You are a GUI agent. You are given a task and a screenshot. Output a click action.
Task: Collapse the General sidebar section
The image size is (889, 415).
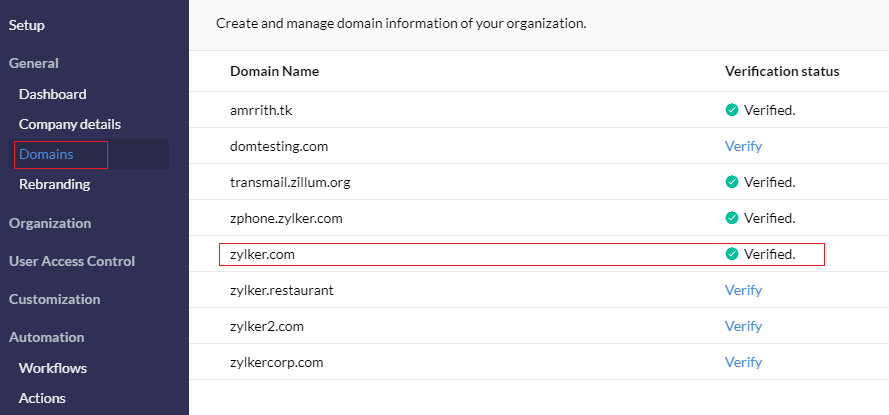[34, 63]
